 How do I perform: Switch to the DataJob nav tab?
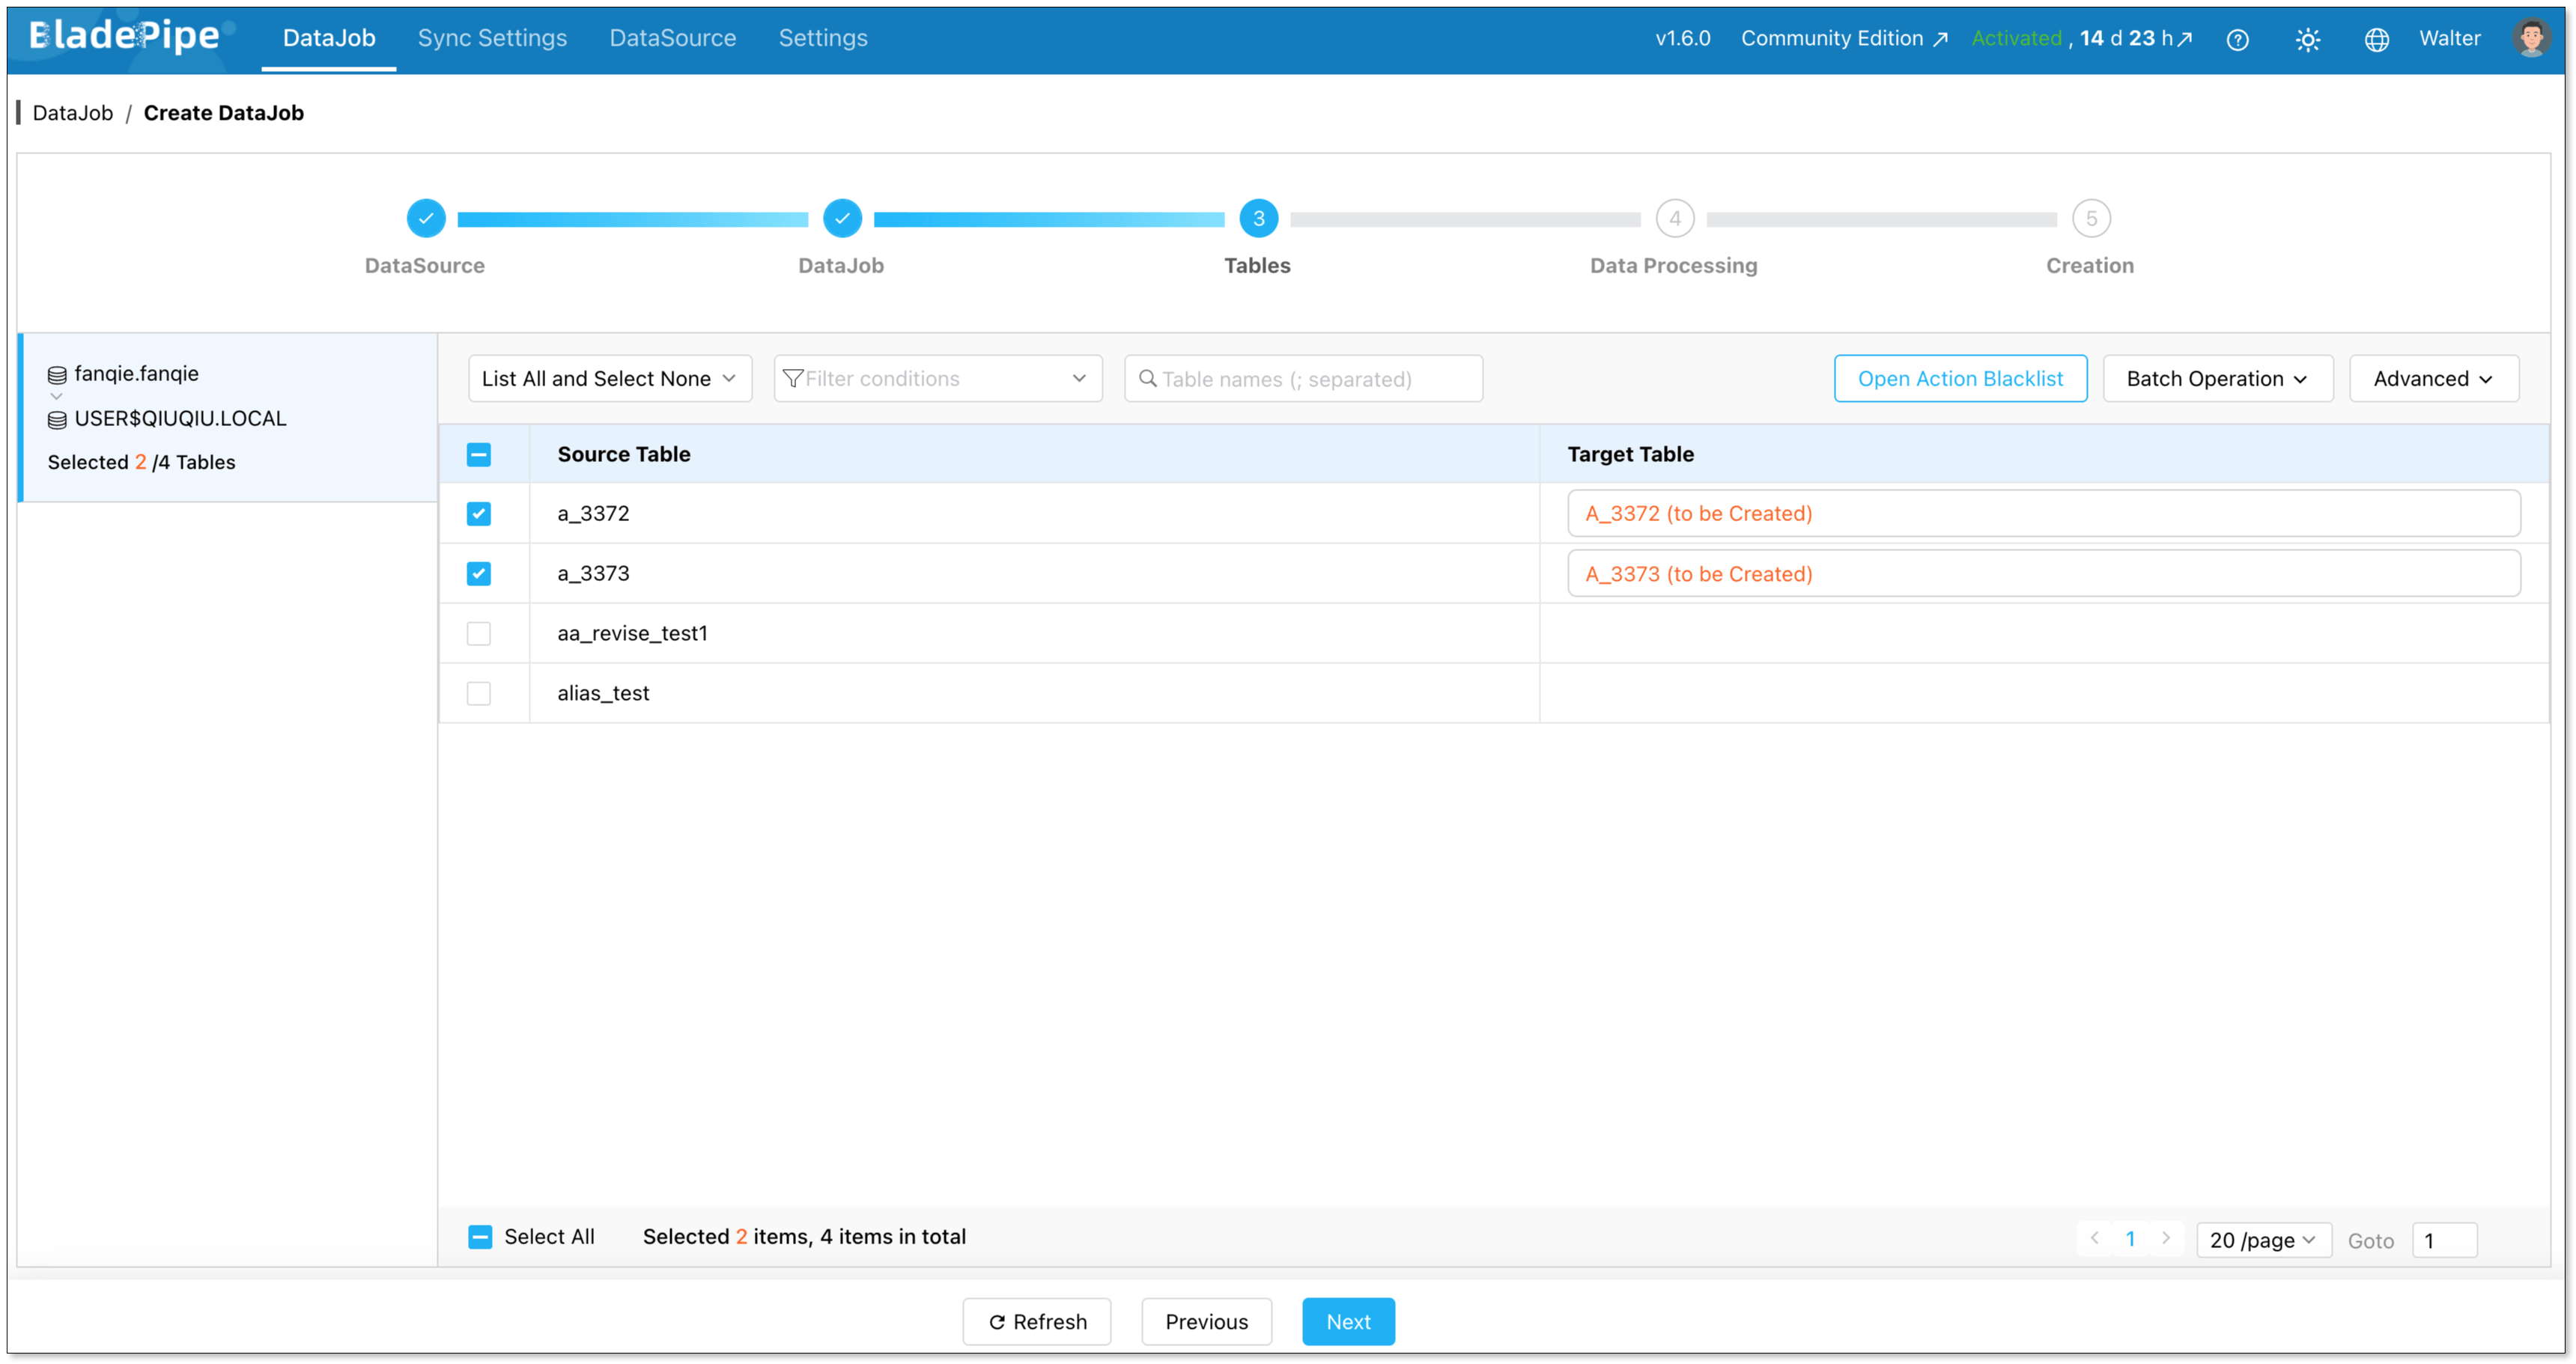click(x=329, y=38)
